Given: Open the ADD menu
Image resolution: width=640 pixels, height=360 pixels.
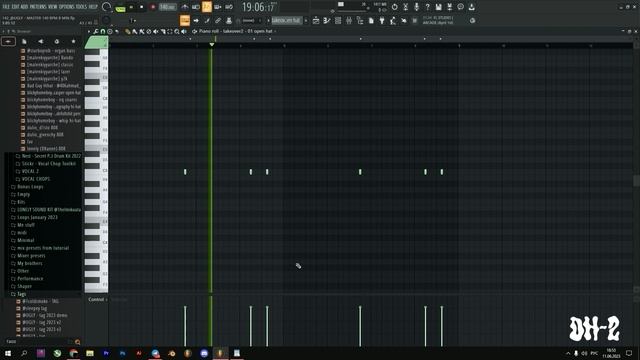Looking at the screenshot, I should 24,7.
